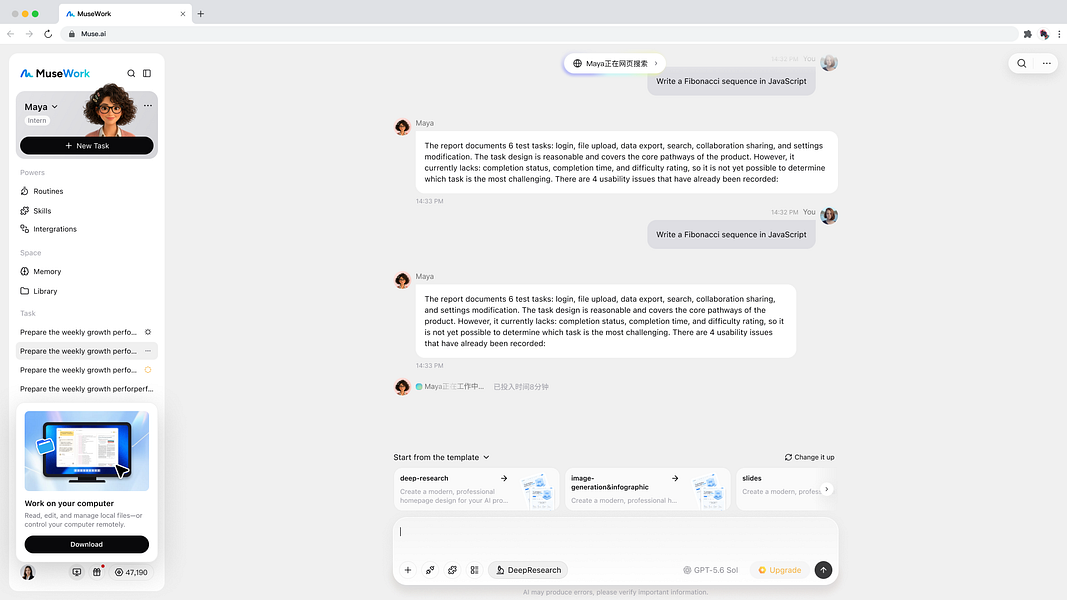Viewport: 1067px width, 600px height.
Task: Select the slides template card
Action: tap(785, 489)
